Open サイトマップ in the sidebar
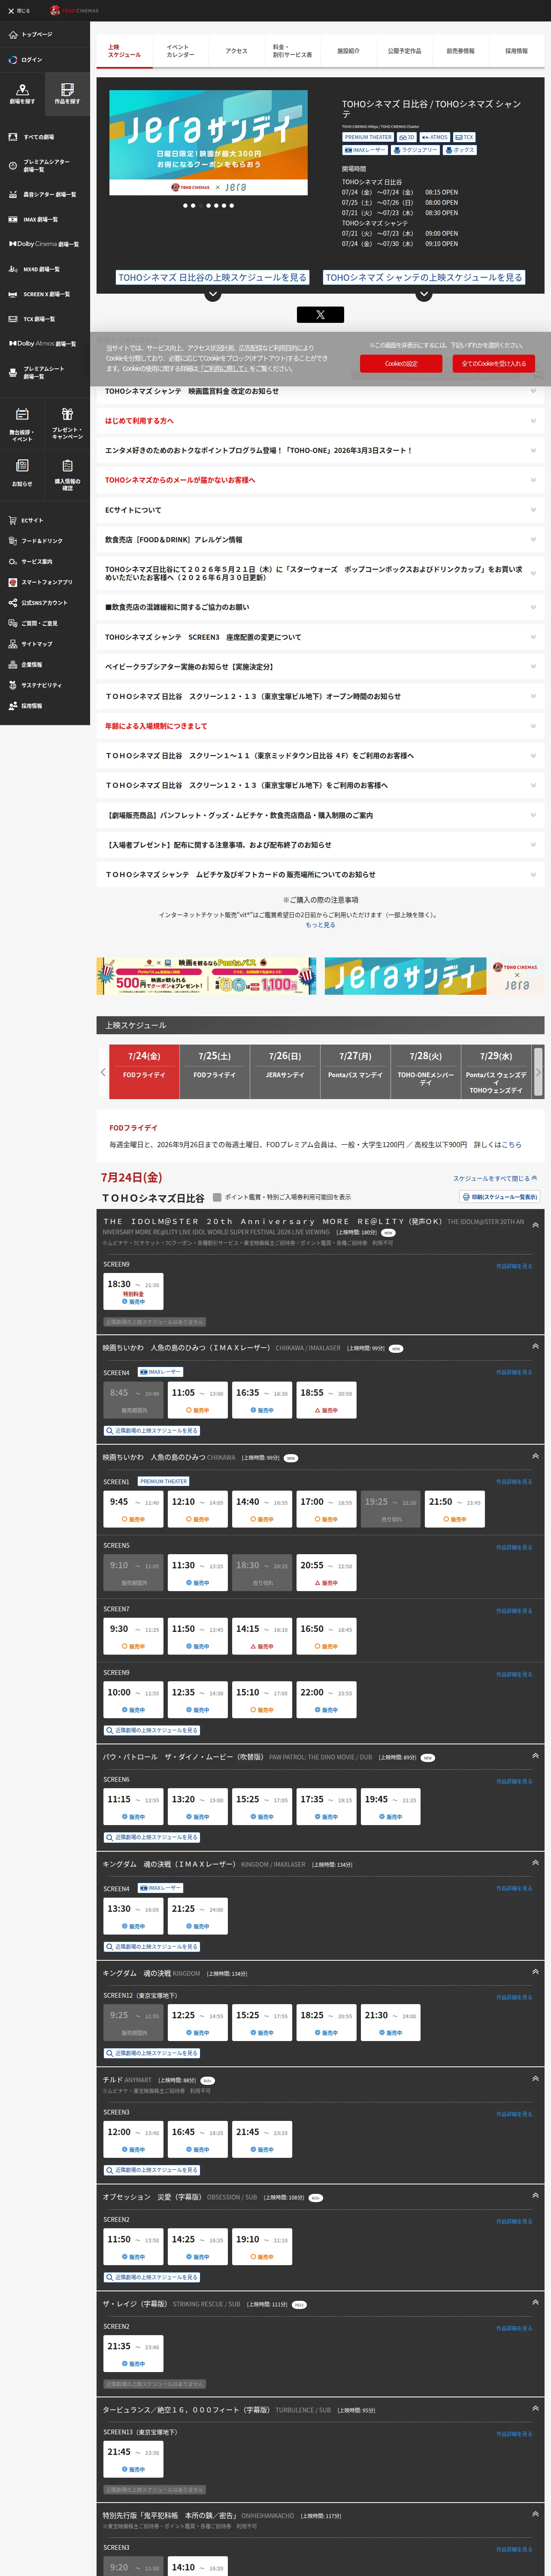This screenshot has height=2576, width=551. pyautogui.click(x=45, y=644)
